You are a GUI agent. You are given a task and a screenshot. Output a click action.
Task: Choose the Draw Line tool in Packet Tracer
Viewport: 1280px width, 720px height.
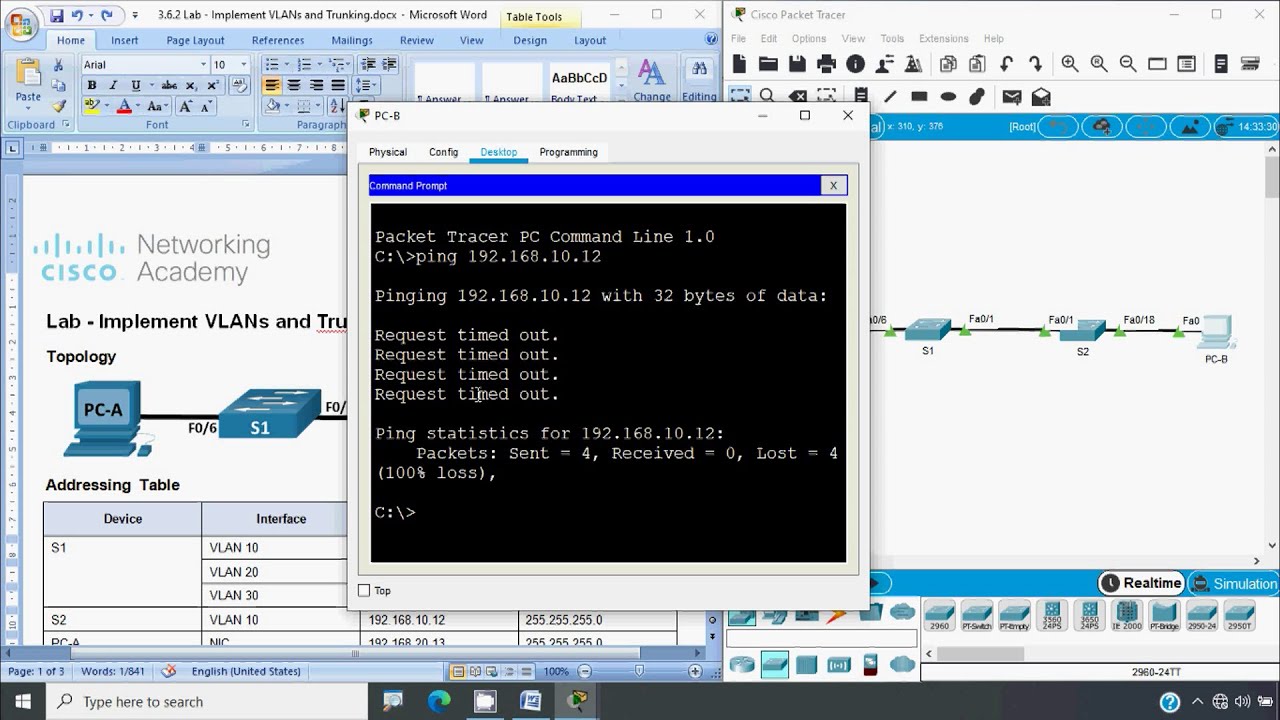click(890, 97)
